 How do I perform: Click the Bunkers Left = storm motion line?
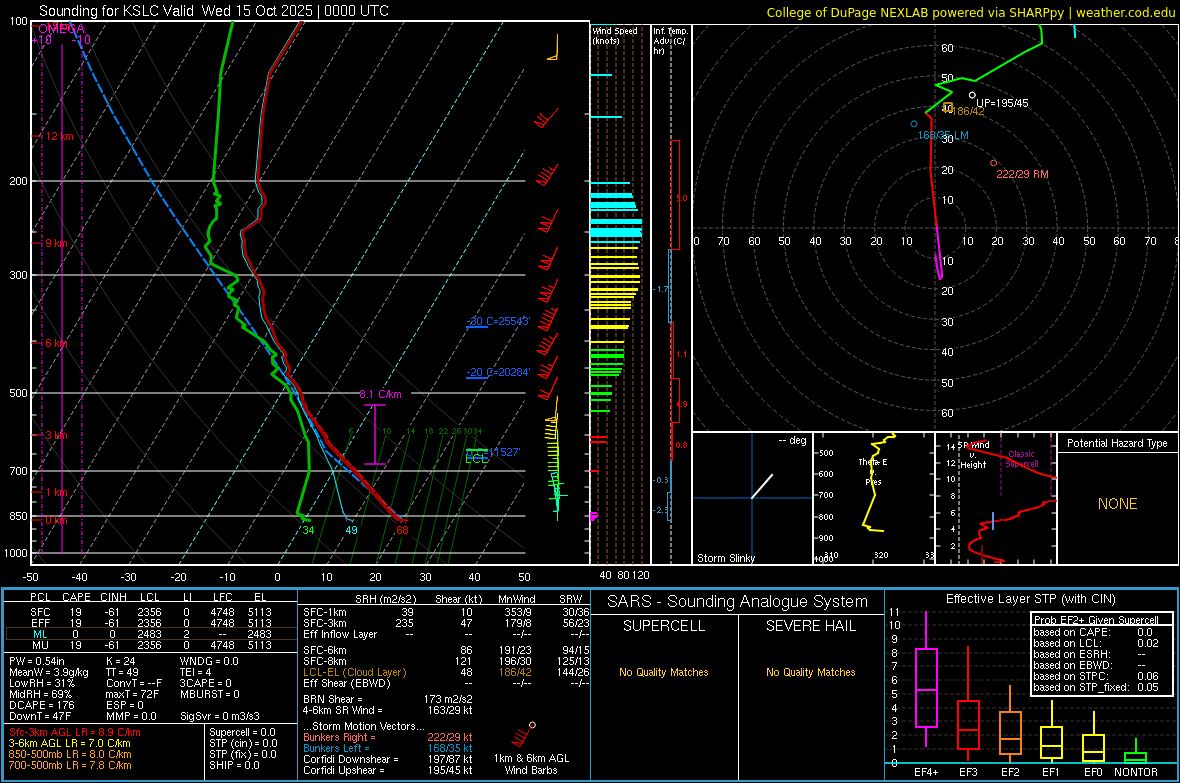click(388, 748)
